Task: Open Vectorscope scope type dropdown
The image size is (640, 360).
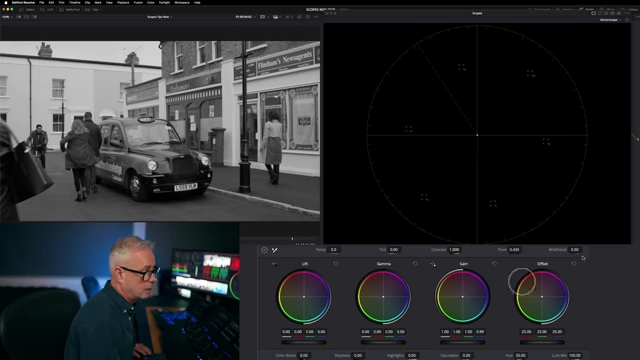Action: pyautogui.click(x=610, y=20)
